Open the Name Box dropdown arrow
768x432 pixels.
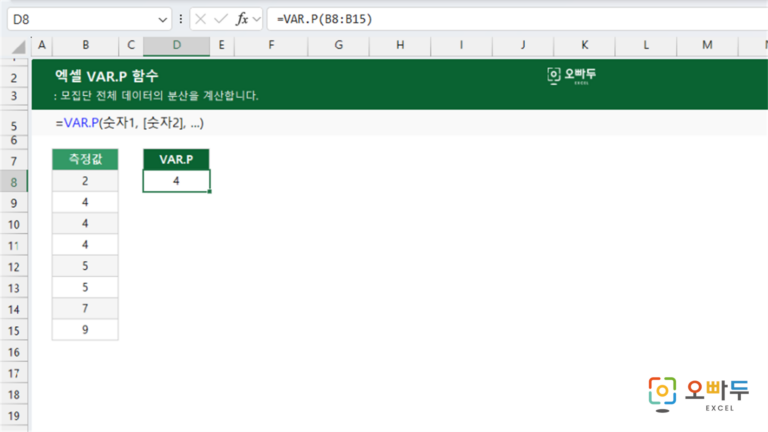[163, 20]
